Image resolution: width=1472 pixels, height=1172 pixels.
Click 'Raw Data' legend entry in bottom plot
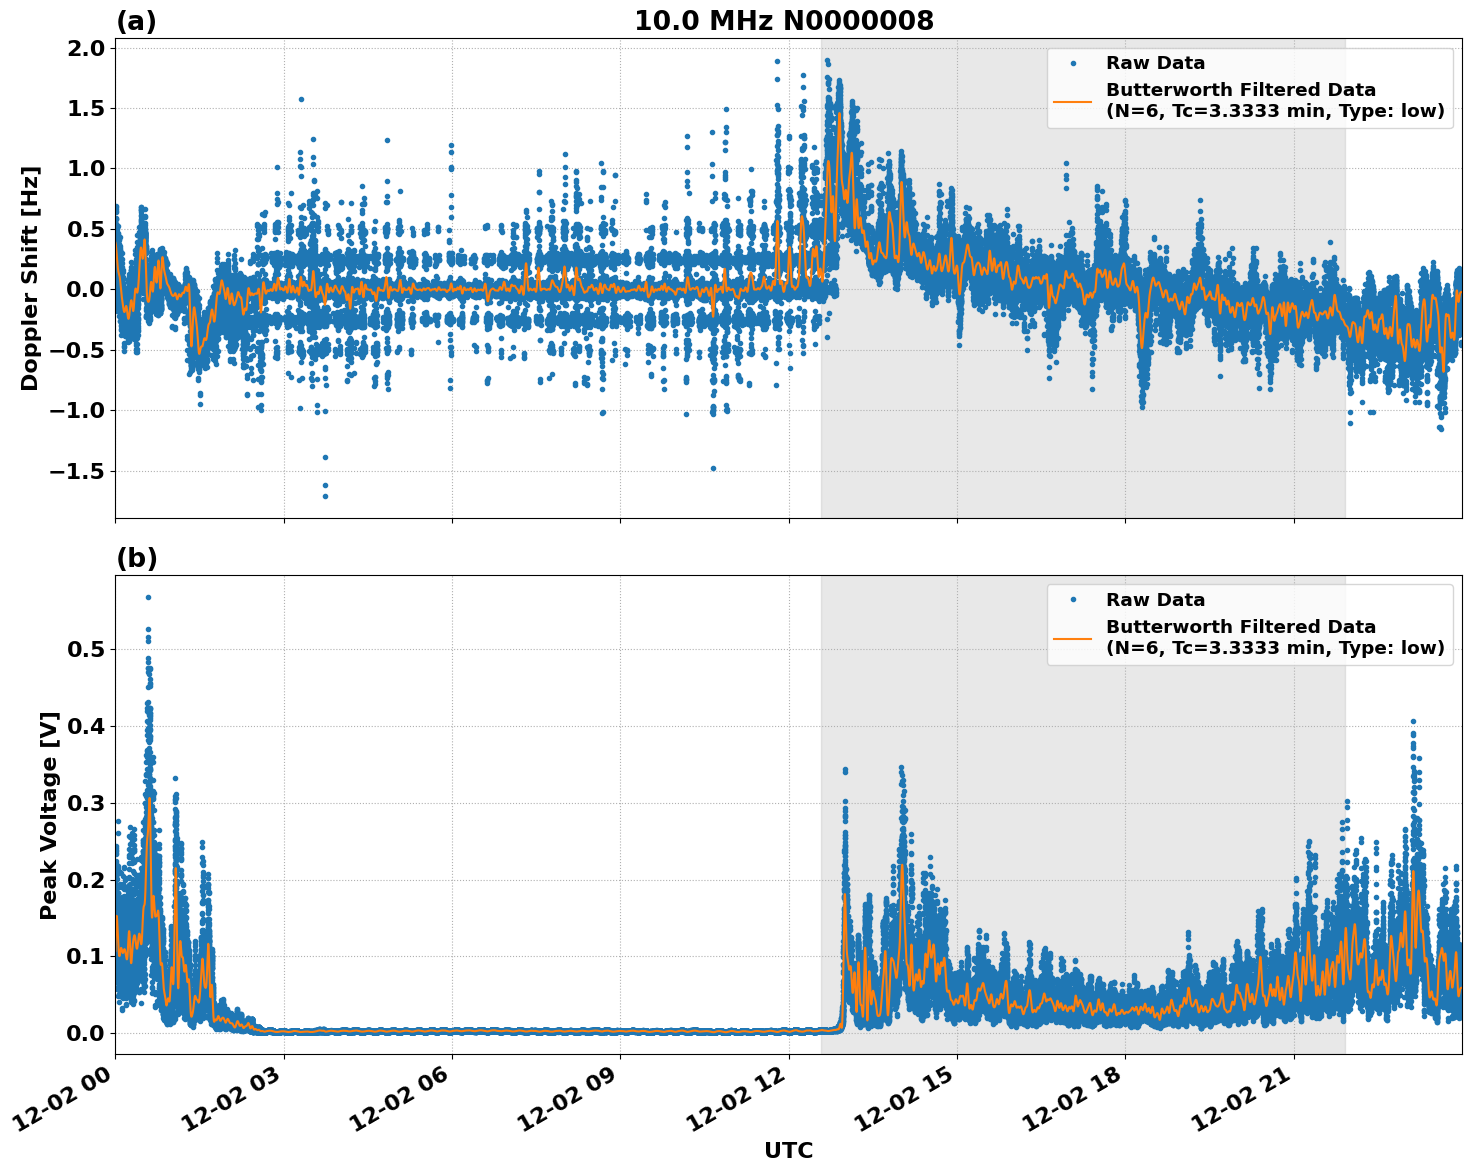(x=1155, y=600)
